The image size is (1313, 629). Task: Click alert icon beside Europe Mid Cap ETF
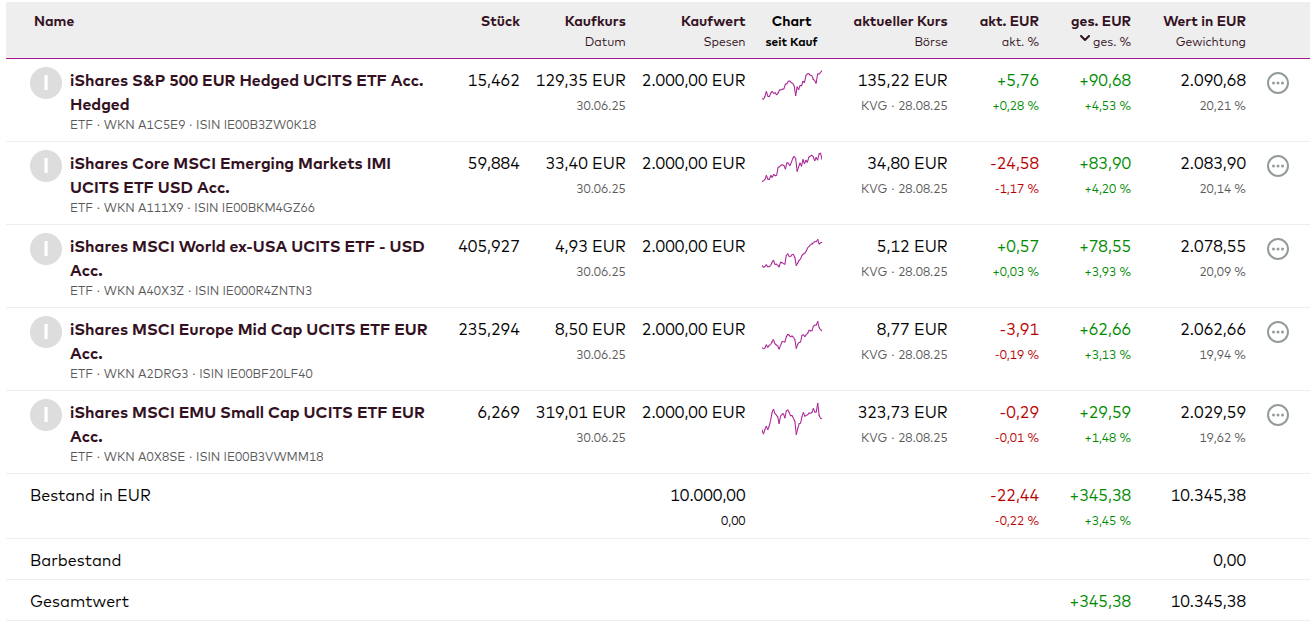point(46,332)
